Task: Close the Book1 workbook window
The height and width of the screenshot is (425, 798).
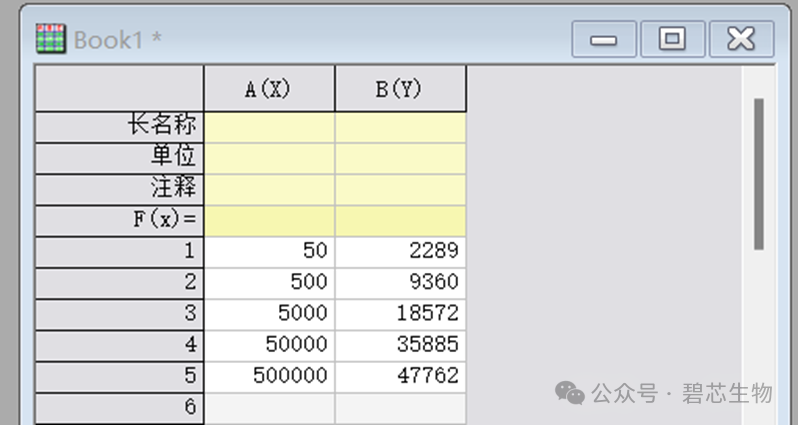Action: pyautogui.click(x=742, y=39)
